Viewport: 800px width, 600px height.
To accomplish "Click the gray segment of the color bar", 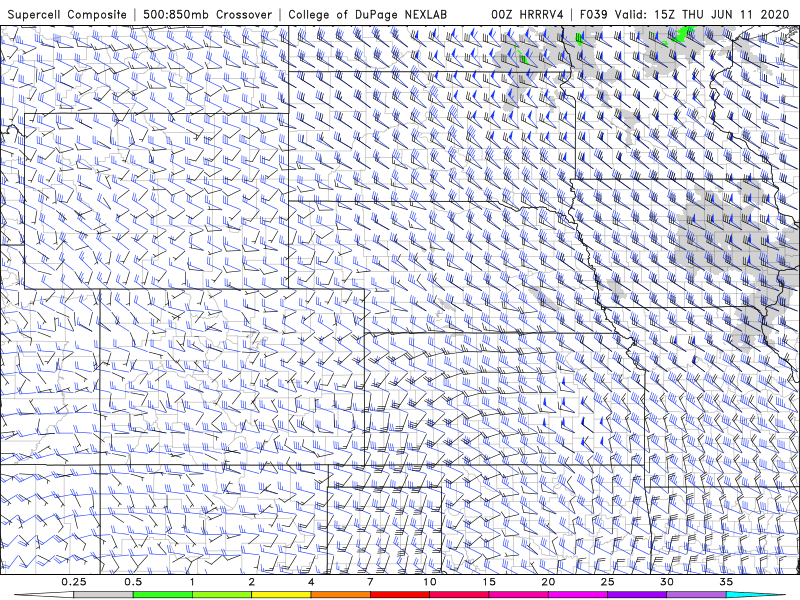I will coord(104,595).
